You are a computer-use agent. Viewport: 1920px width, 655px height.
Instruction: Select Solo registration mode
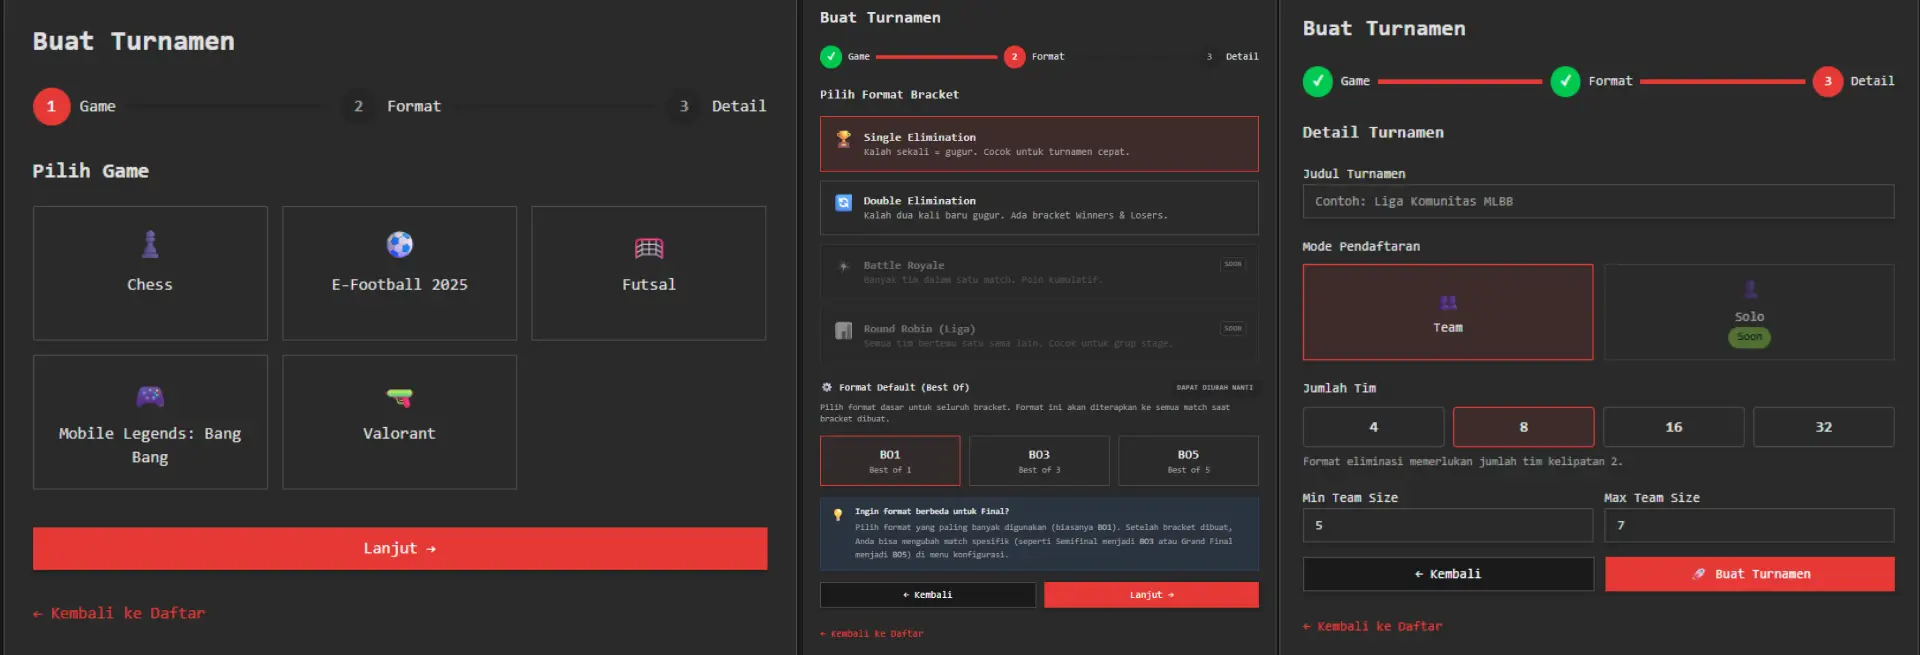click(1750, 312)
